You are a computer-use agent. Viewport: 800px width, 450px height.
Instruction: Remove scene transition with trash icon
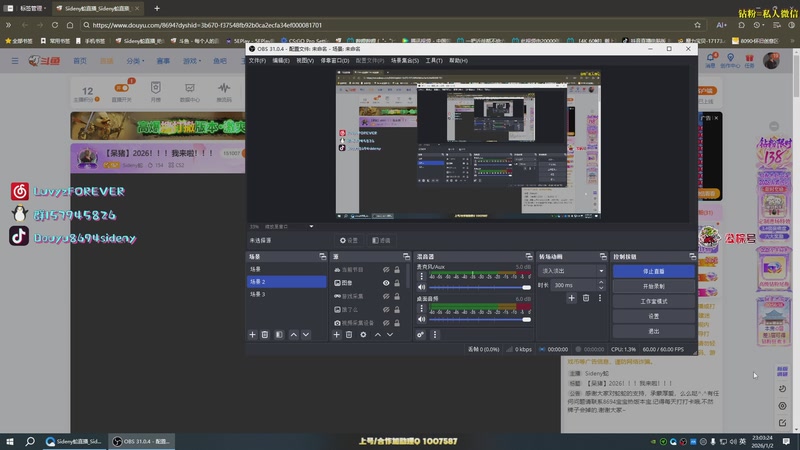point(586,298)
